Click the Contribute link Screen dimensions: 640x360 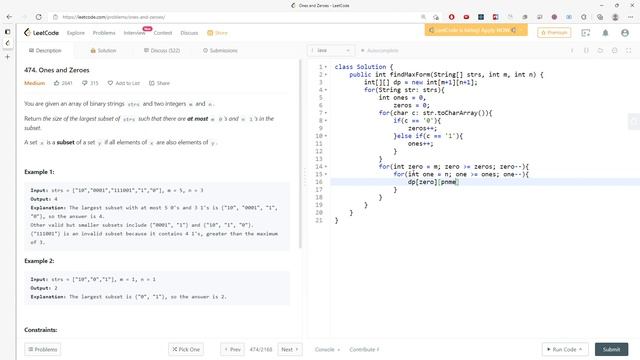[364, 349]
